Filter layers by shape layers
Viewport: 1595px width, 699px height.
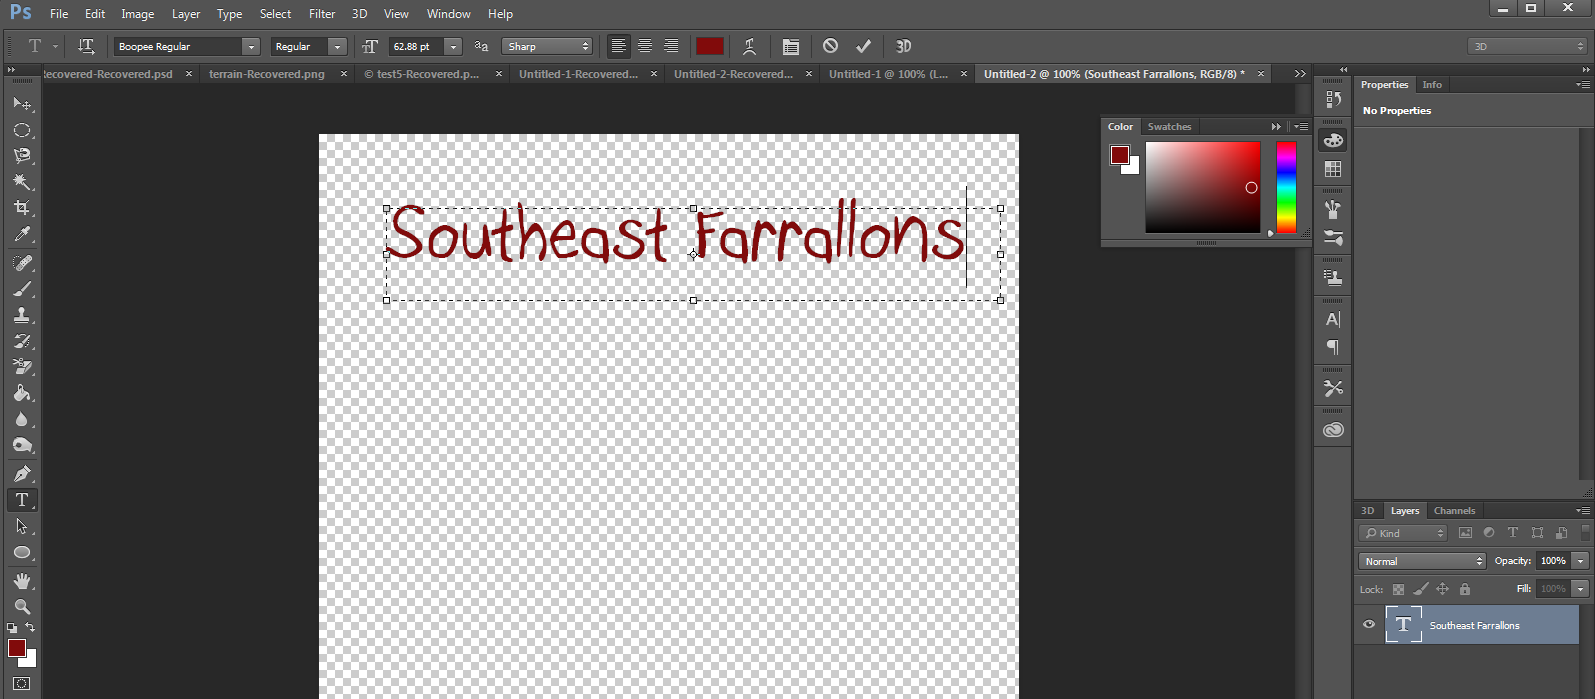click(x=1537, y=533)
